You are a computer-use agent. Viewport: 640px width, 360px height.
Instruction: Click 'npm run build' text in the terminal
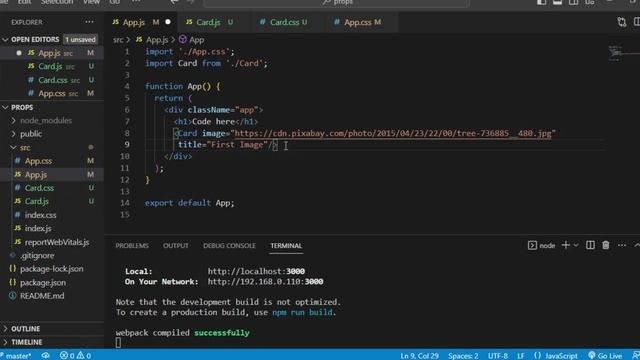click(x=302, y=312)
